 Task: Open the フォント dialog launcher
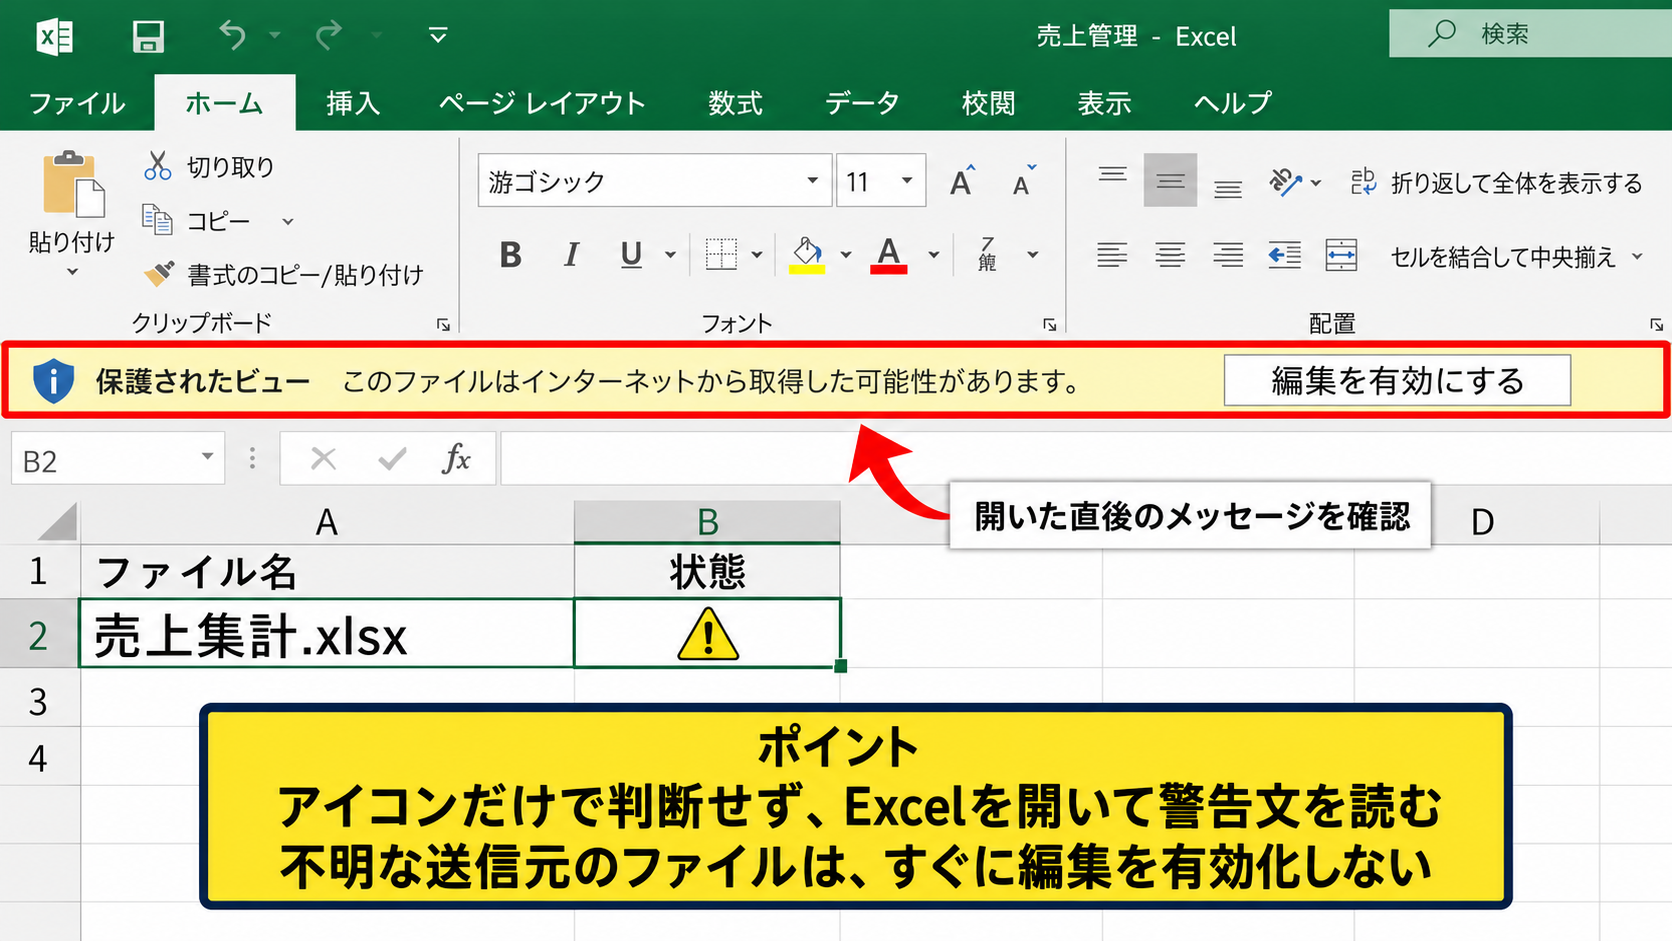tap(1049, 324)
